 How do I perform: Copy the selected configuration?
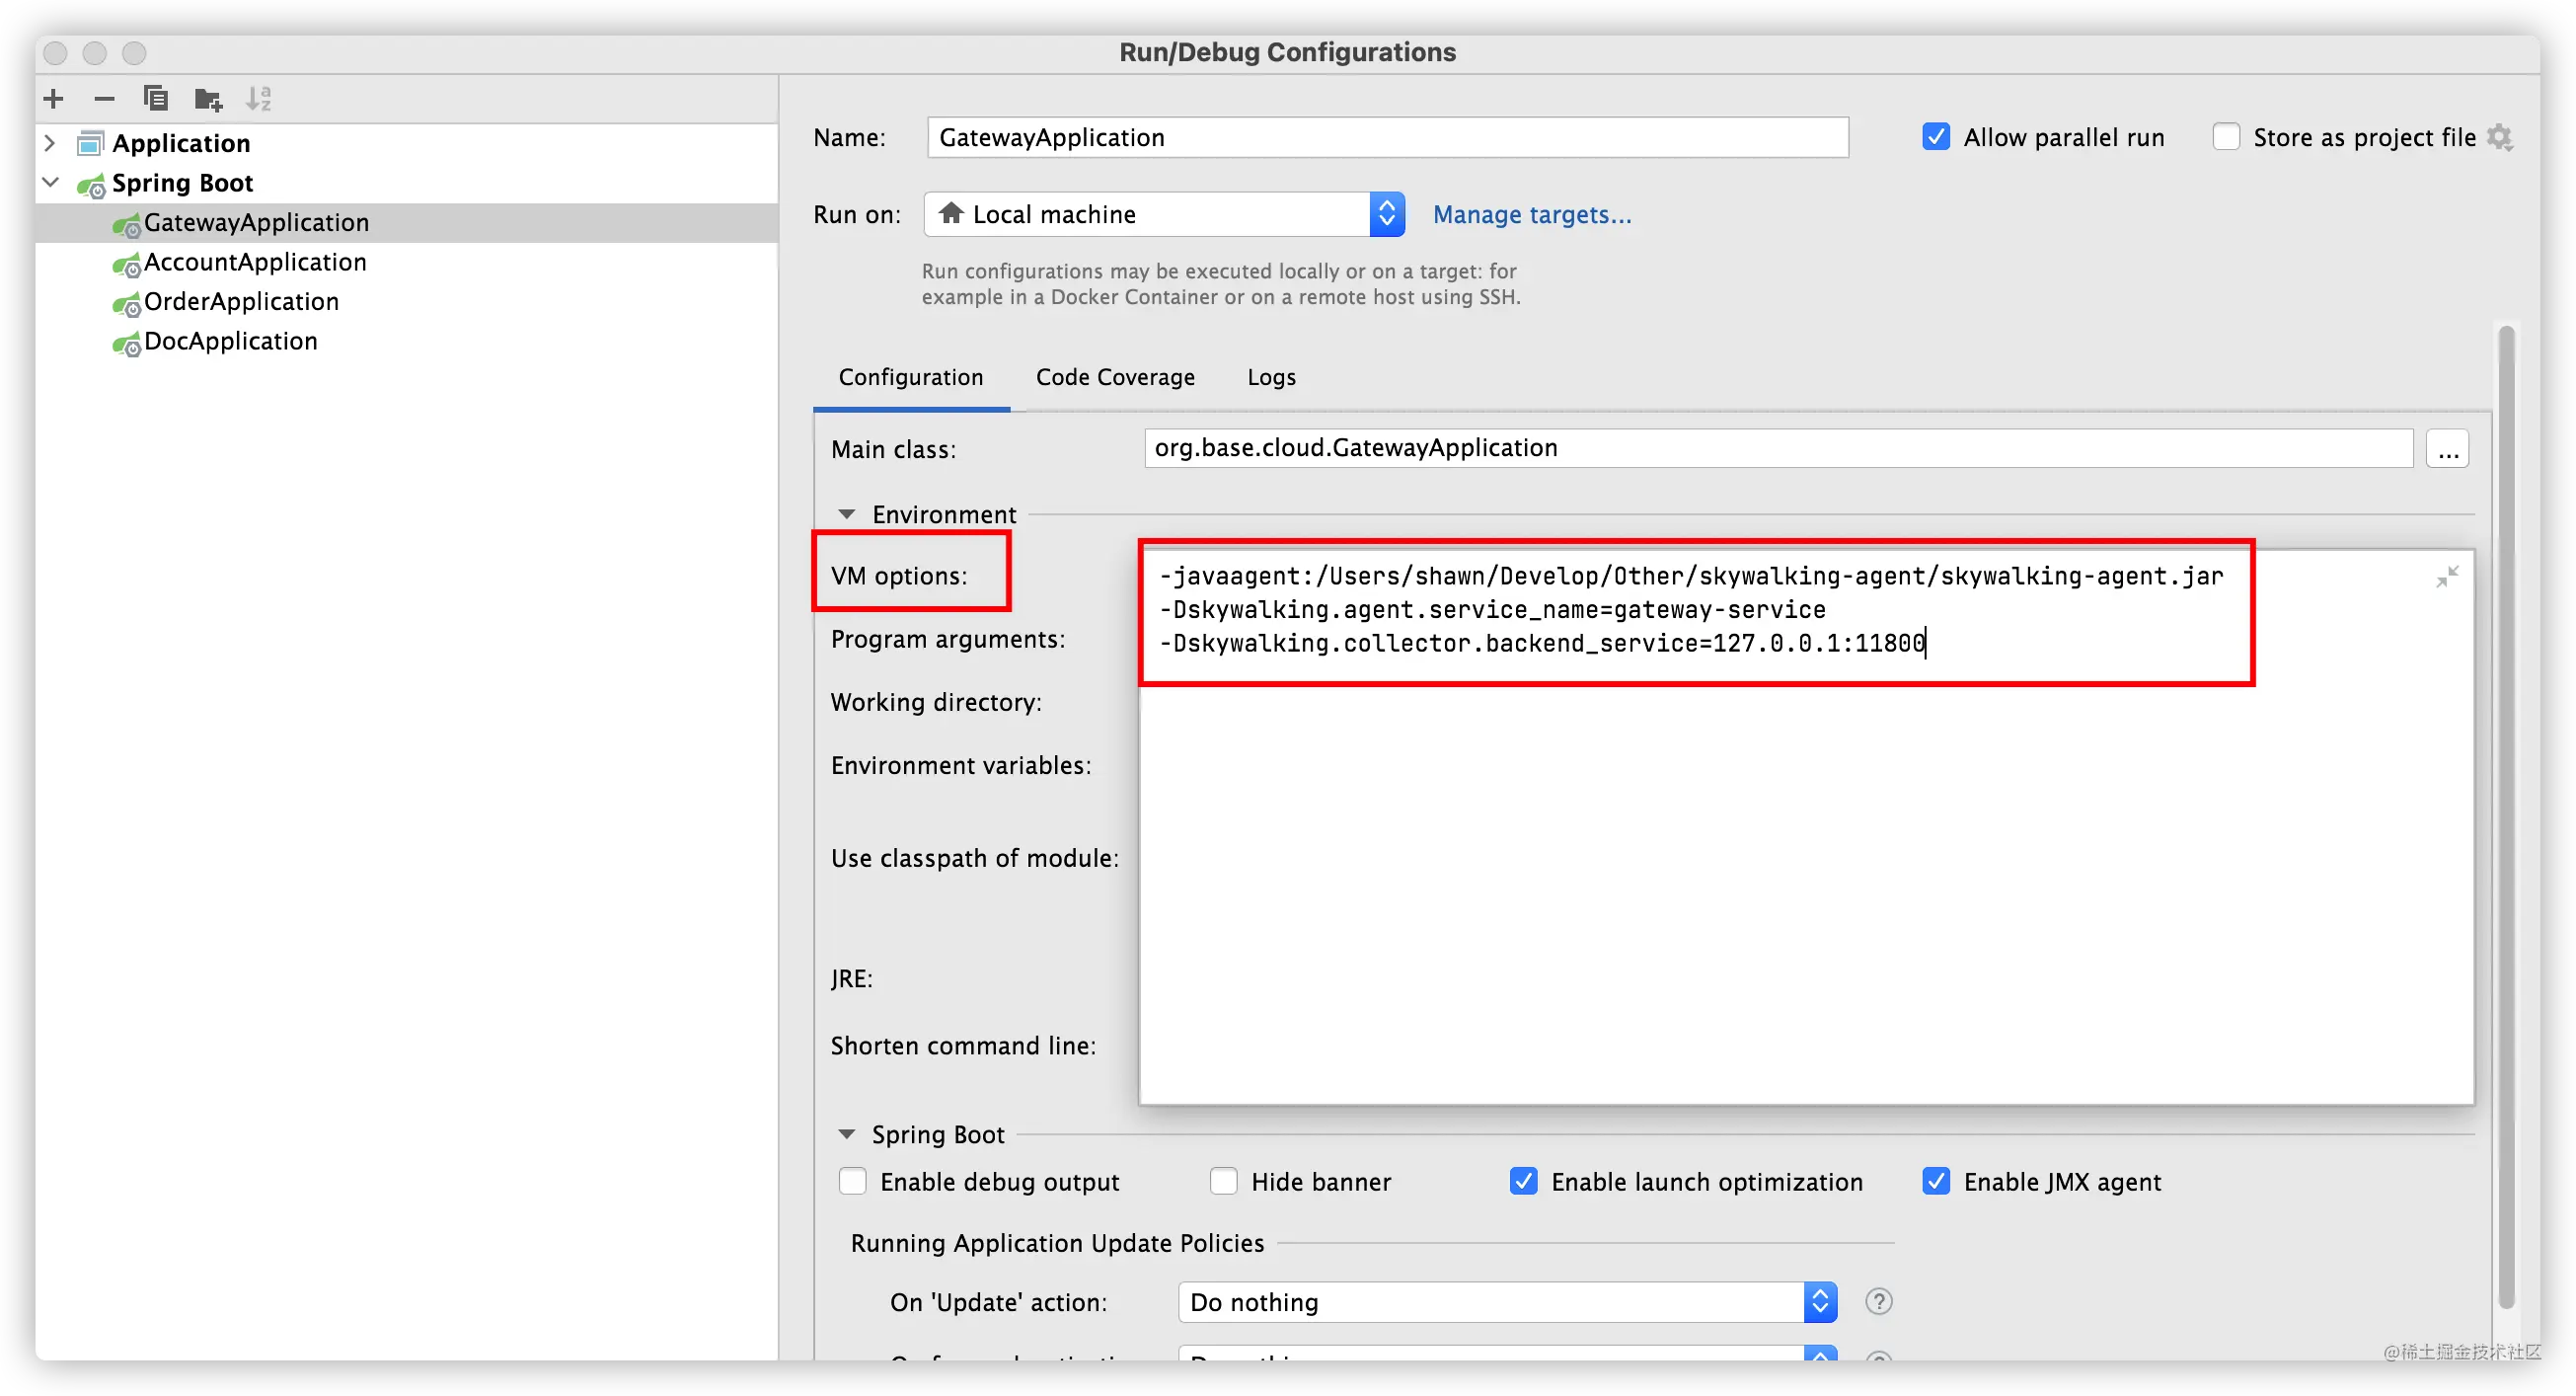(x=155, y=99)
